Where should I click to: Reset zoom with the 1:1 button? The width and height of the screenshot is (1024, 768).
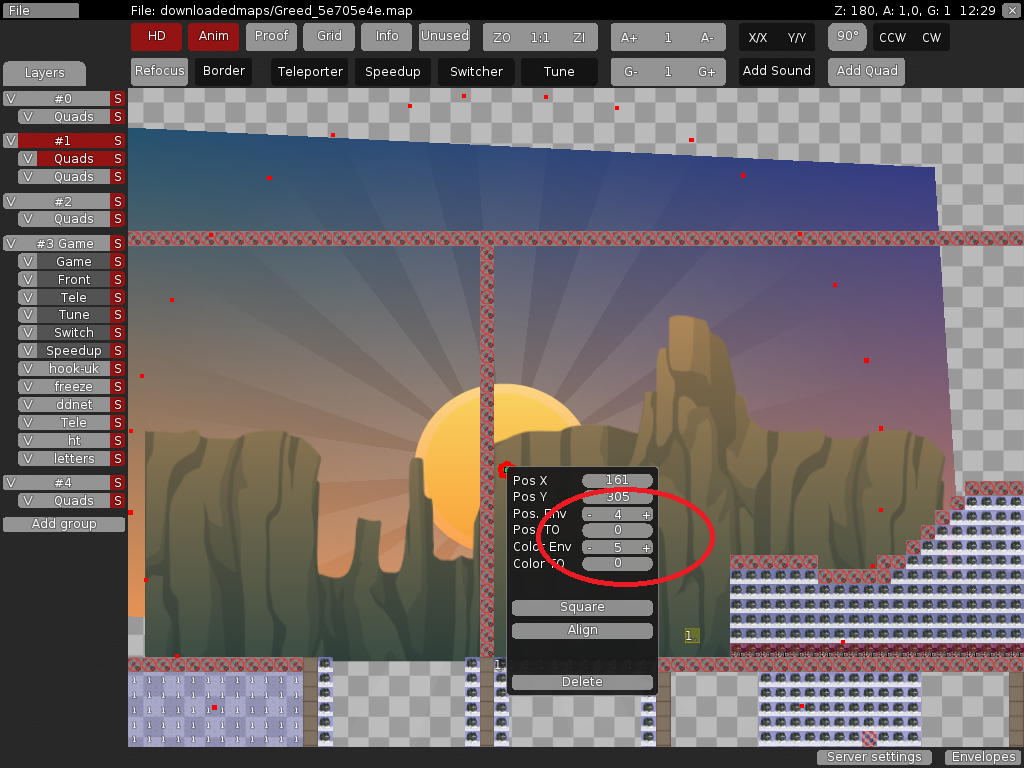(x=540, y=37)
